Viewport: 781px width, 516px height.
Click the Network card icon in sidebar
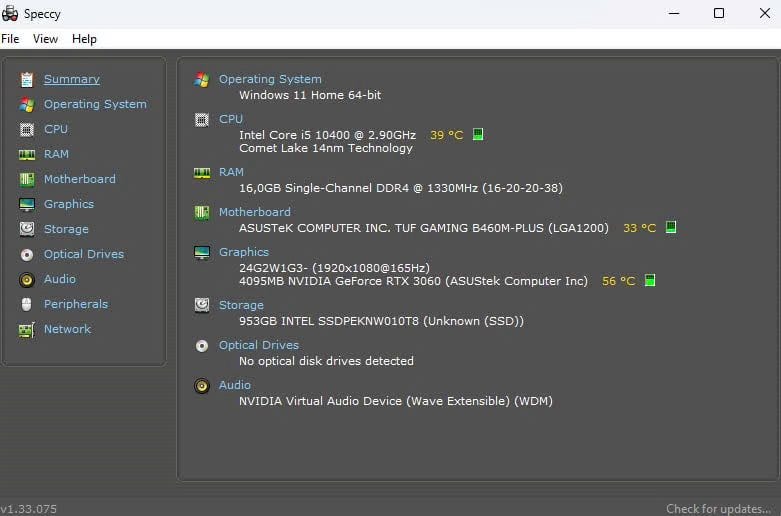tap(27, 329)
